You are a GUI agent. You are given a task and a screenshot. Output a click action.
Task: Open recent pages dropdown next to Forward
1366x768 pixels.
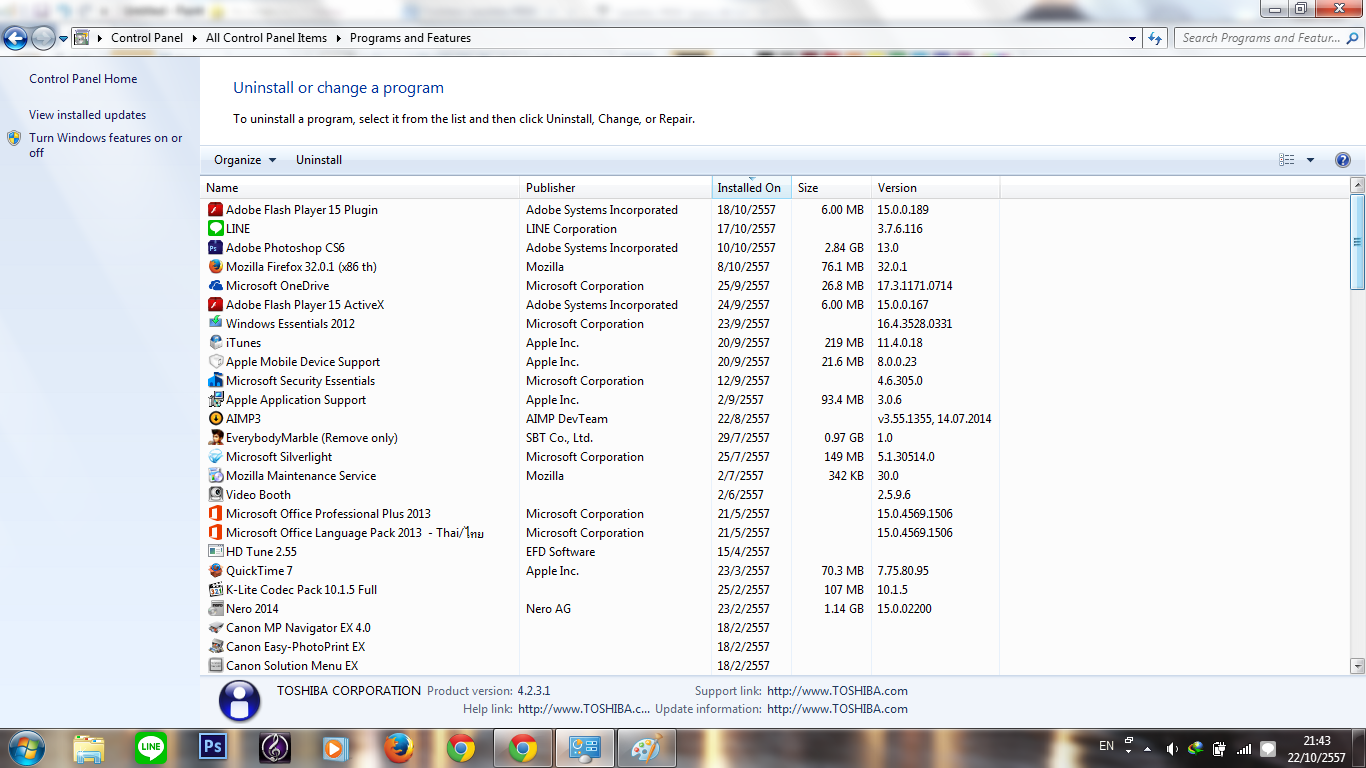point(64,39)
